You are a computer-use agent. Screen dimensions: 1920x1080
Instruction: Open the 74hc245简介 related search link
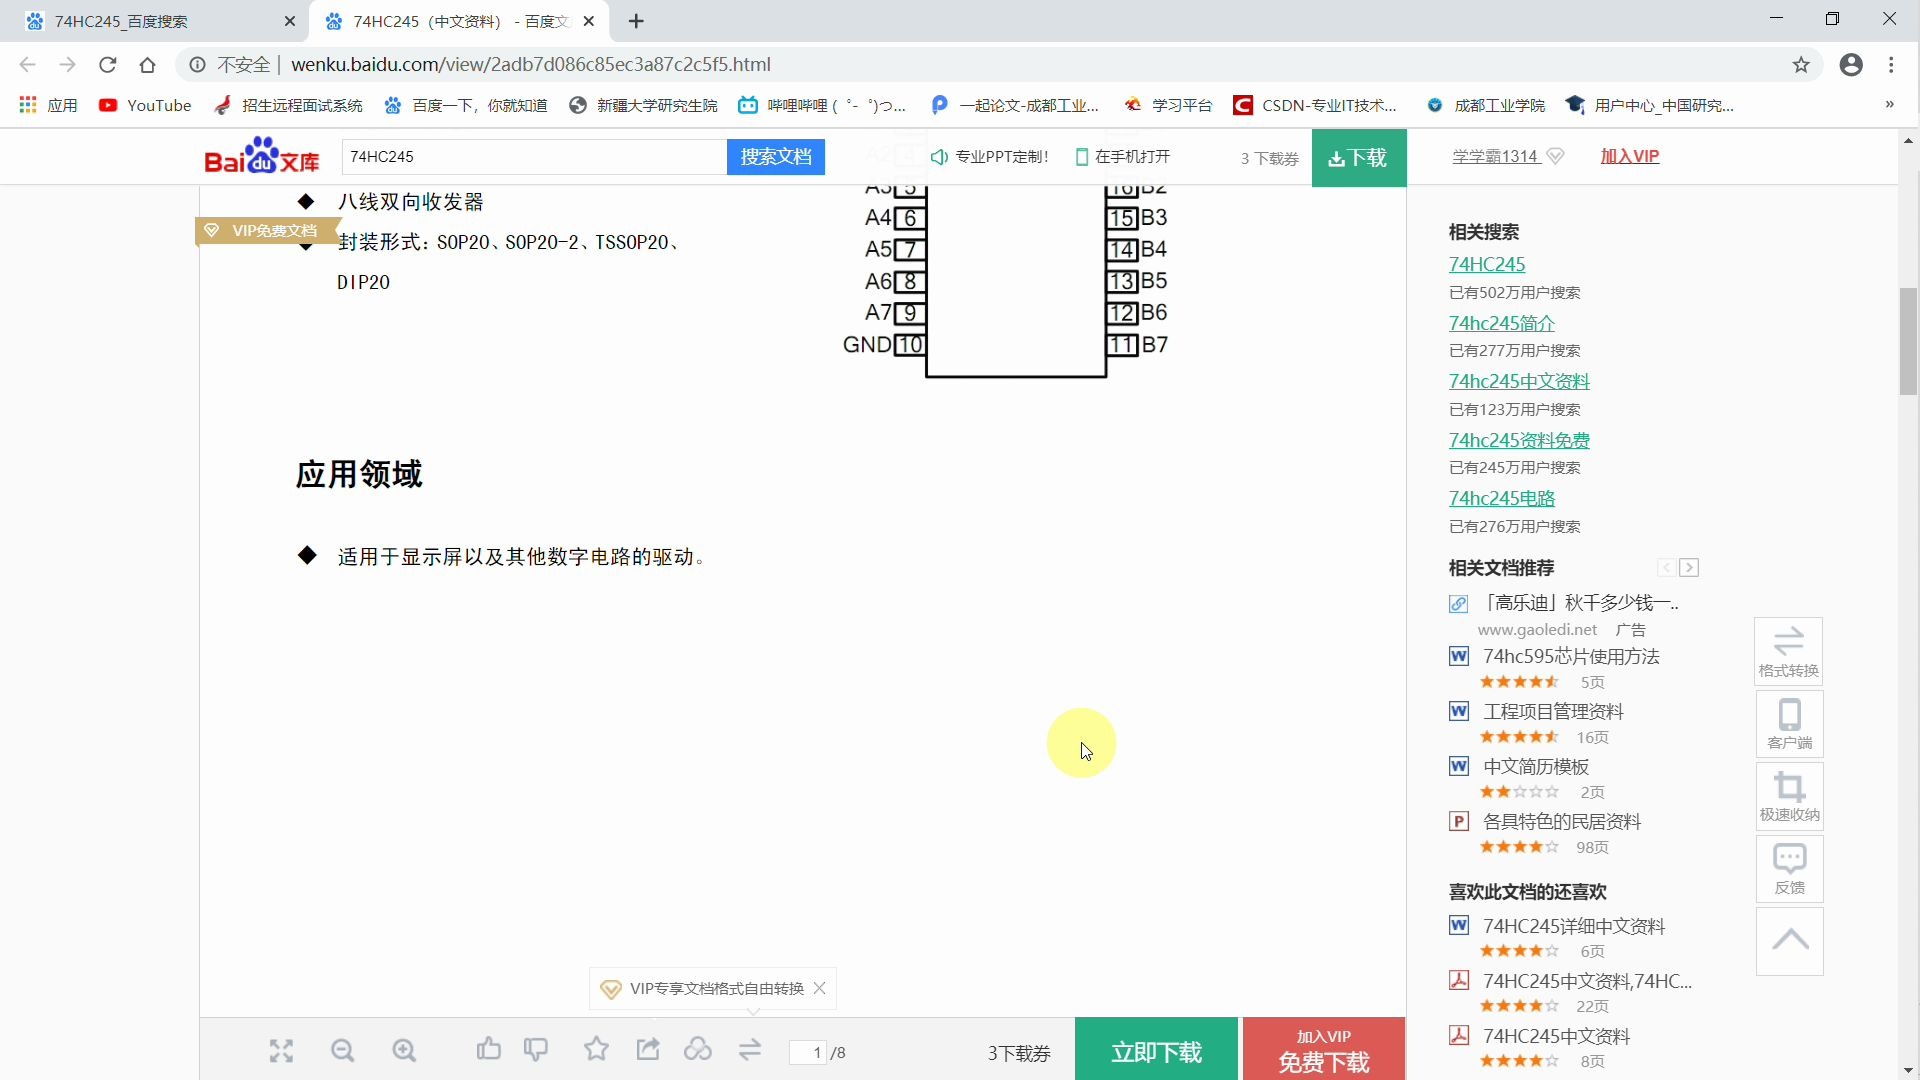coord(1502,323)
